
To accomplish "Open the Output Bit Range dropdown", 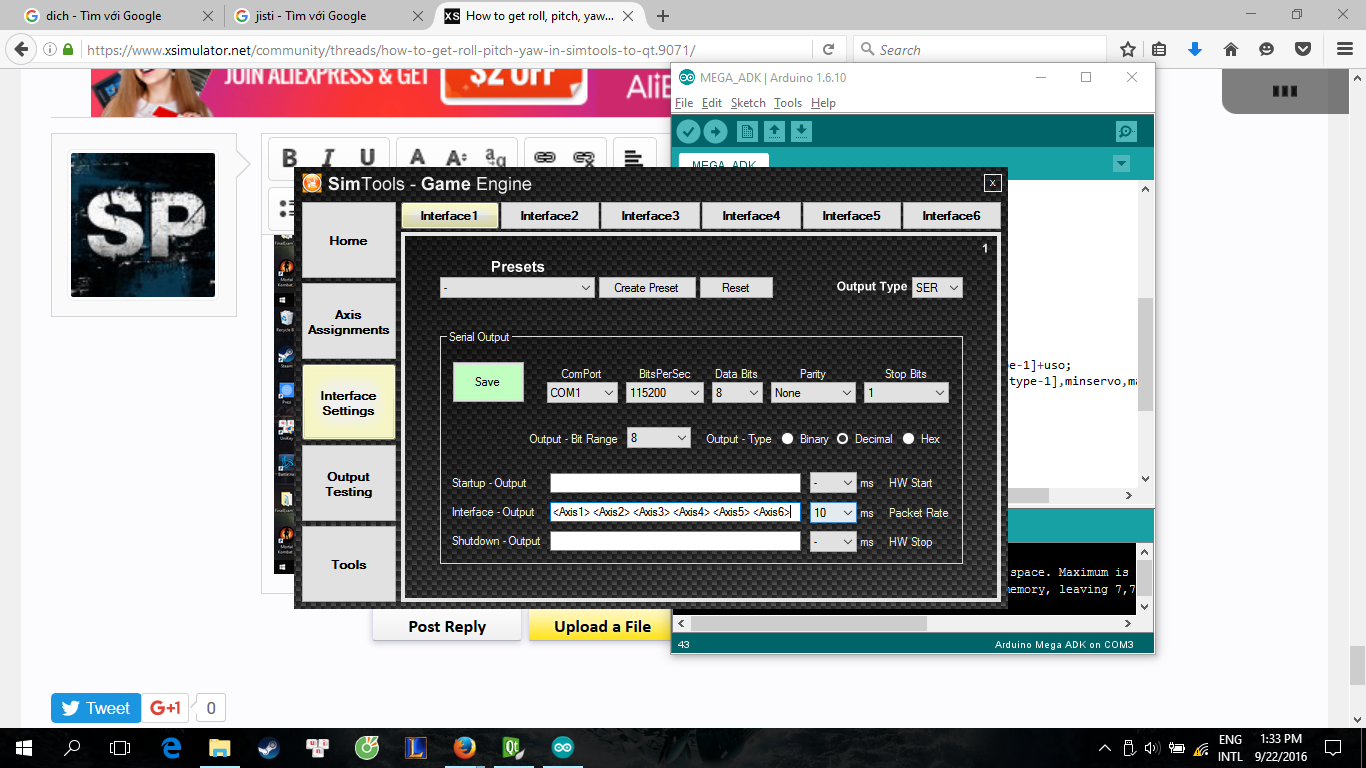I will [x=658, y=438].
